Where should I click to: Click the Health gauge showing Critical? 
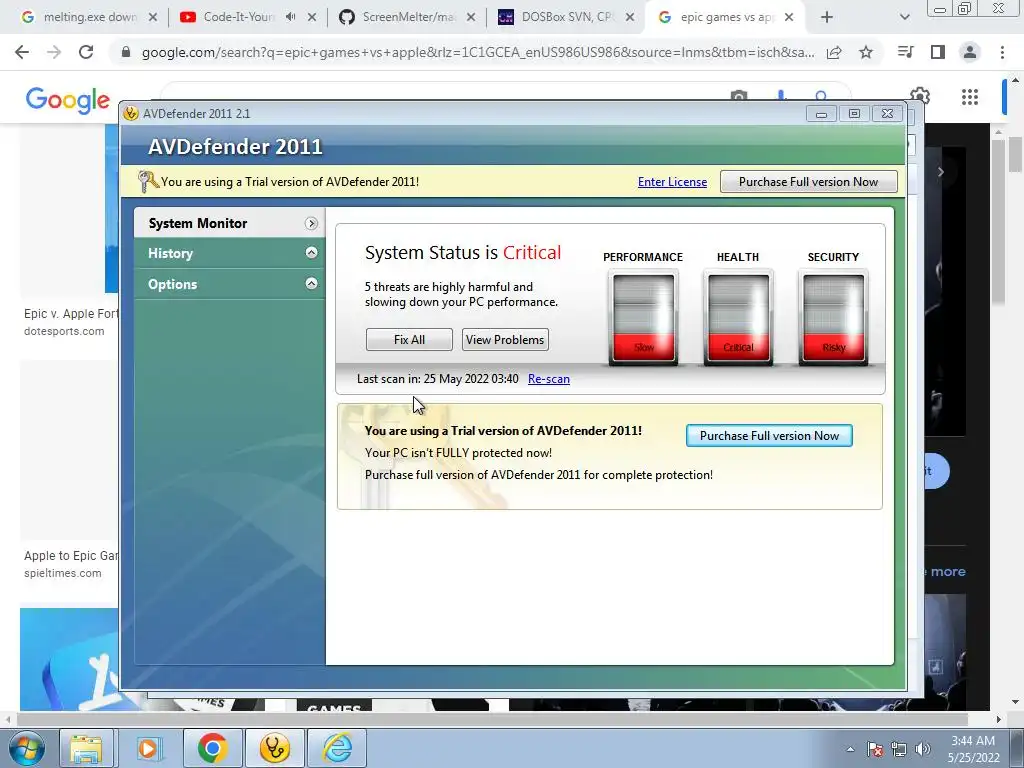click(x=738, y=317)
